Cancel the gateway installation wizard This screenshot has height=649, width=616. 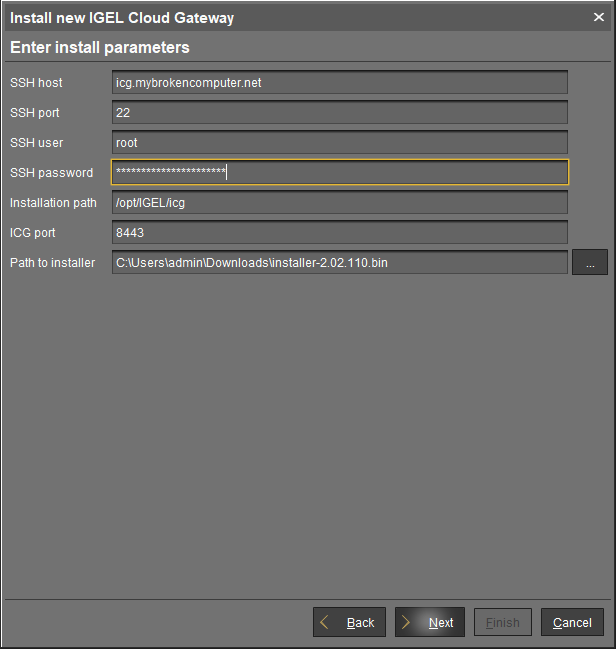pyautogui.click(x=572, y=622)
